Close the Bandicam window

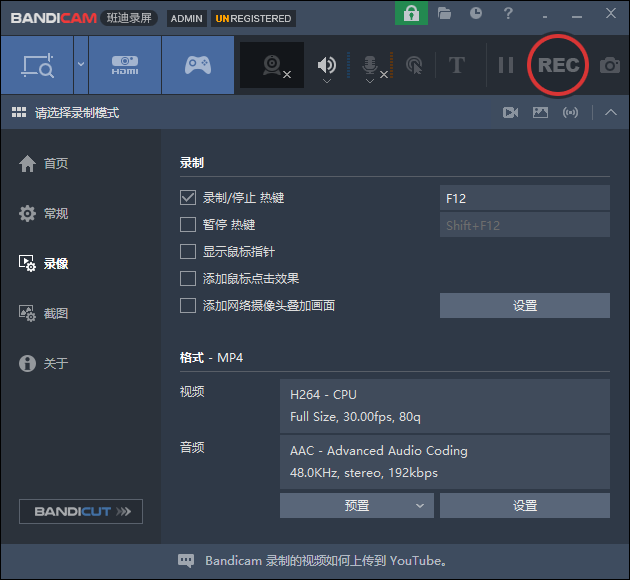[x=611, y=13]
